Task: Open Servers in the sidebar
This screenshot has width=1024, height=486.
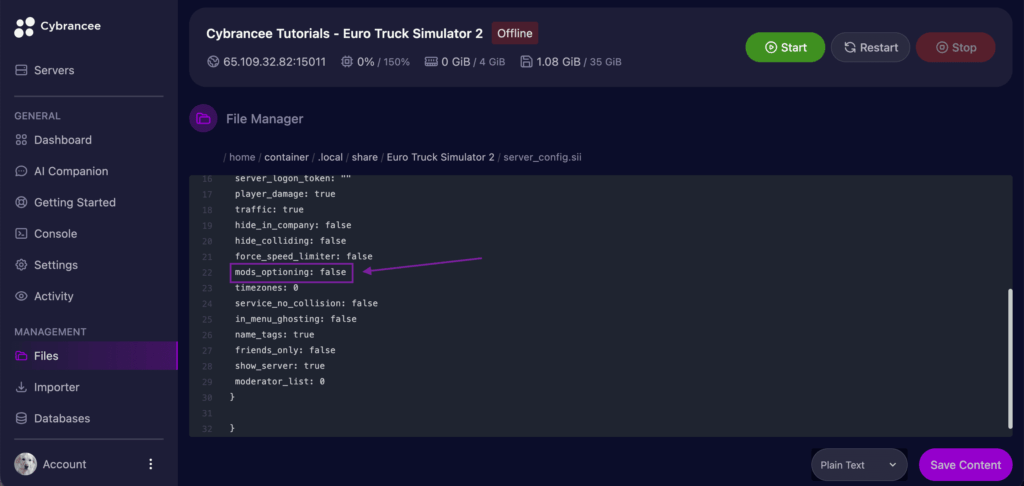Action: click(44, 70)
